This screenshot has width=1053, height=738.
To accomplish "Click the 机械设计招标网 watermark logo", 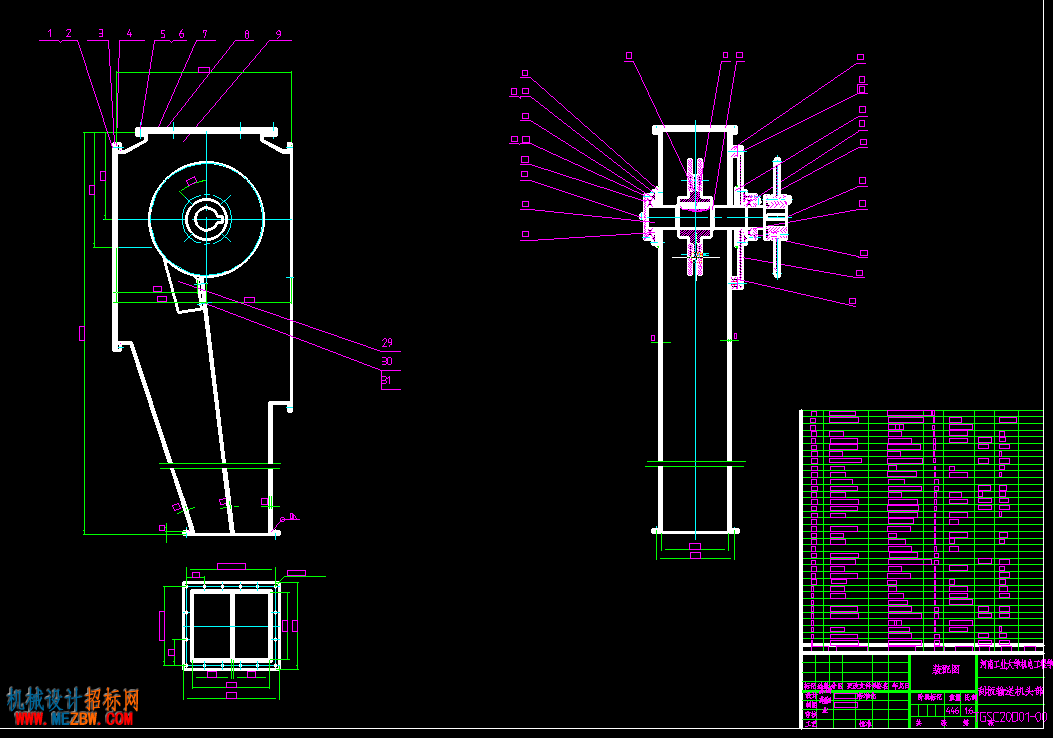I will coord(73,700).
